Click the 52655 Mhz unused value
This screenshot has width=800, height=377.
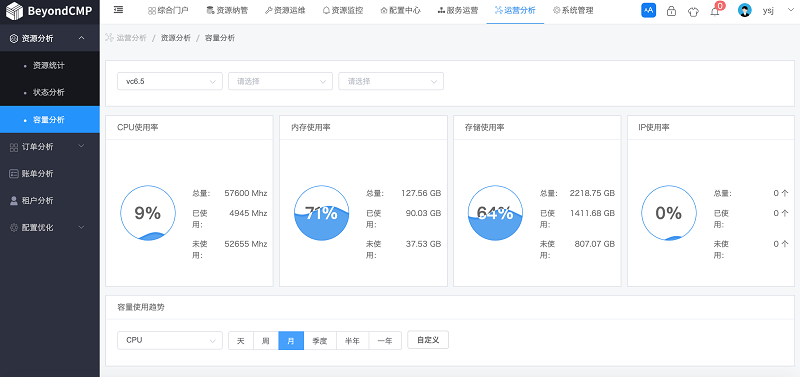pyautogui.click(x=246, y=244)
